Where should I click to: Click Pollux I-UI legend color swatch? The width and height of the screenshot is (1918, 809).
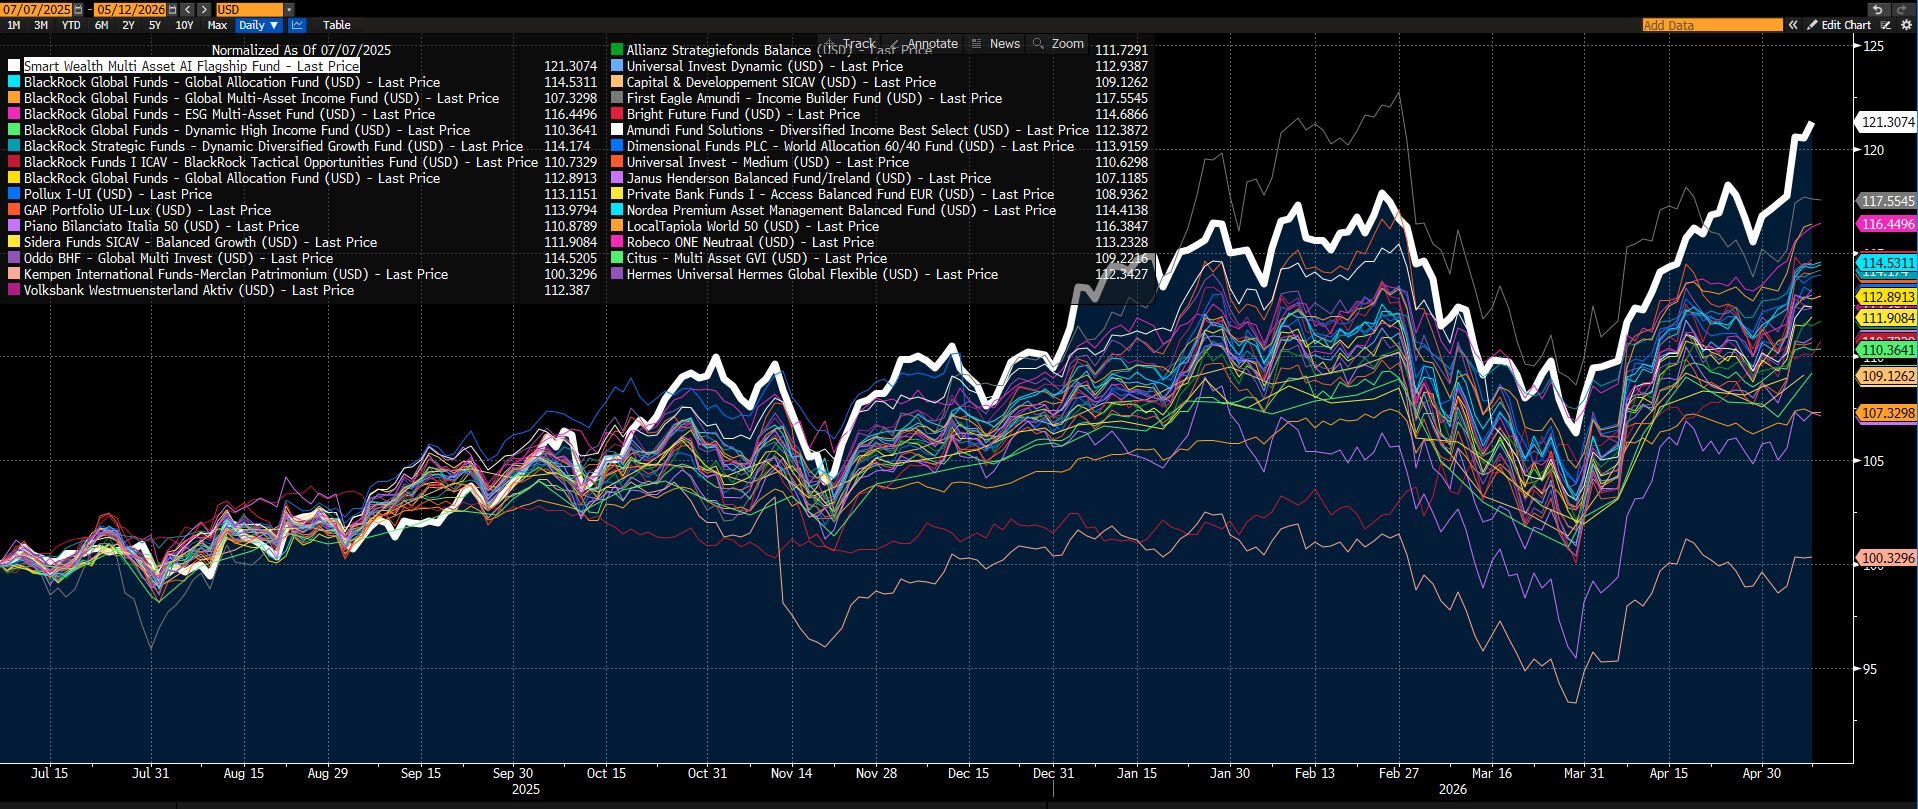coord(14,194)
